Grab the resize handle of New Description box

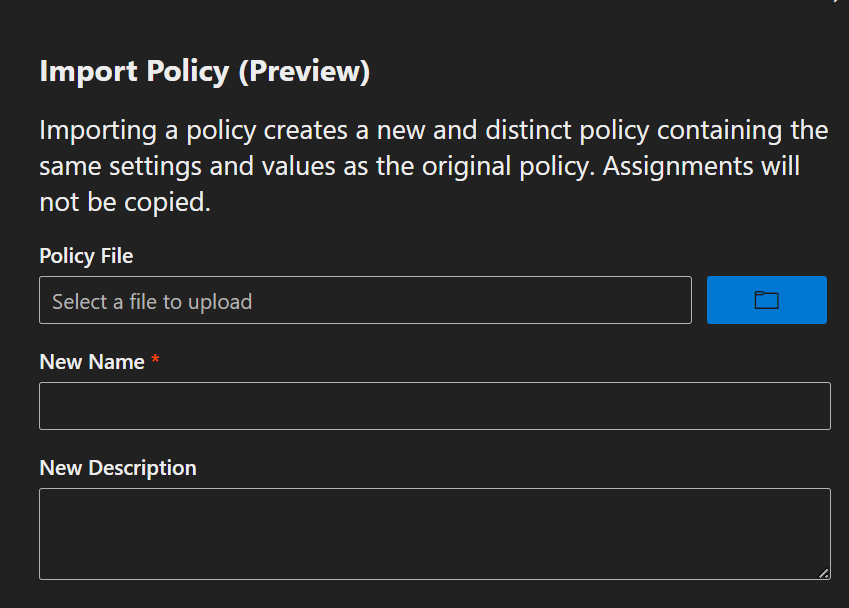(x=823, y=573)
